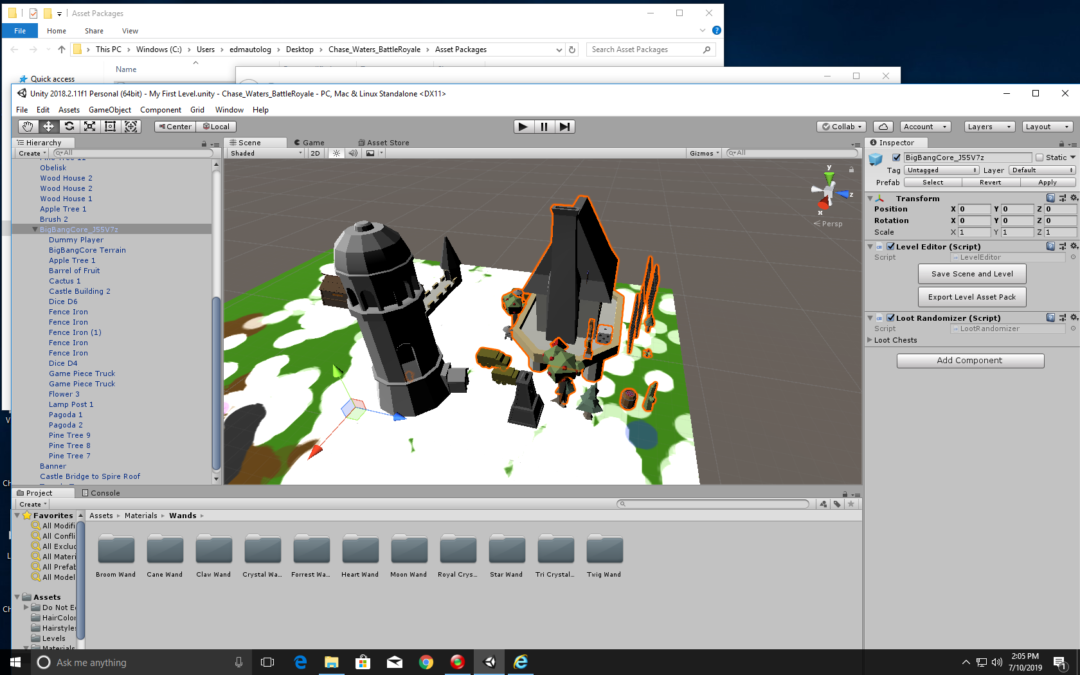
Task: Select Dummy Player in Hierarchy
Action: [76, 240]
